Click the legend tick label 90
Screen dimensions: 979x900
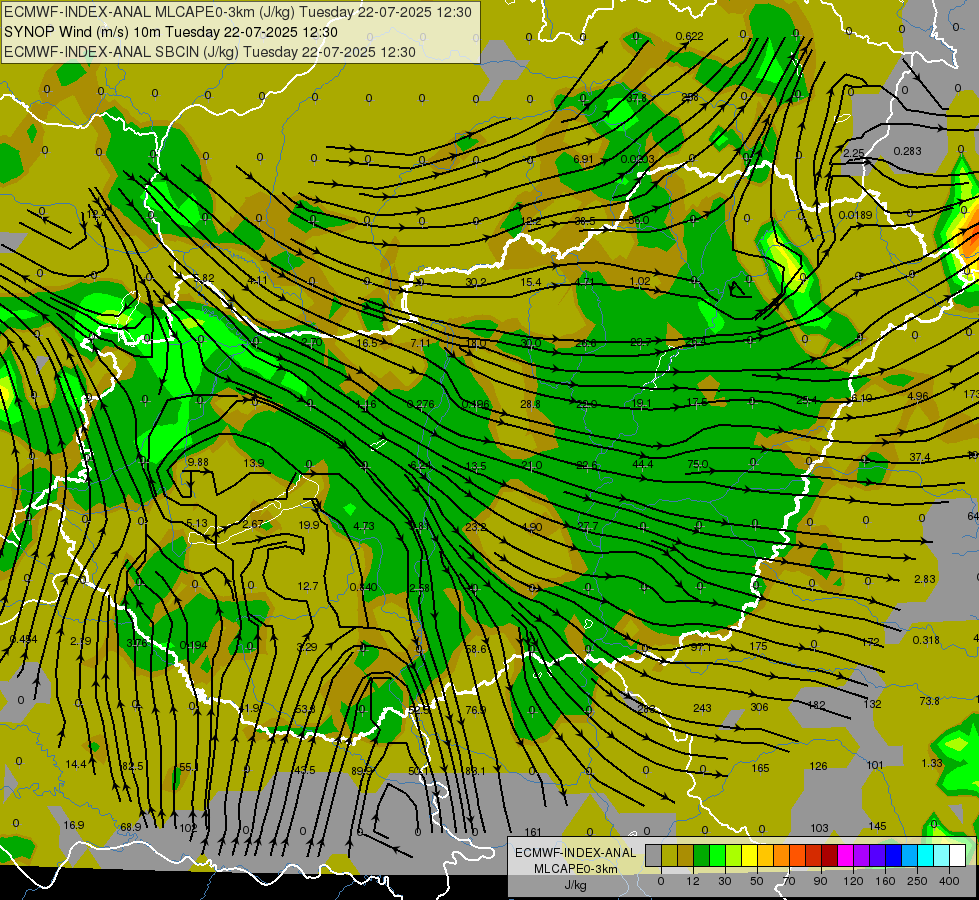pos(820,881)
